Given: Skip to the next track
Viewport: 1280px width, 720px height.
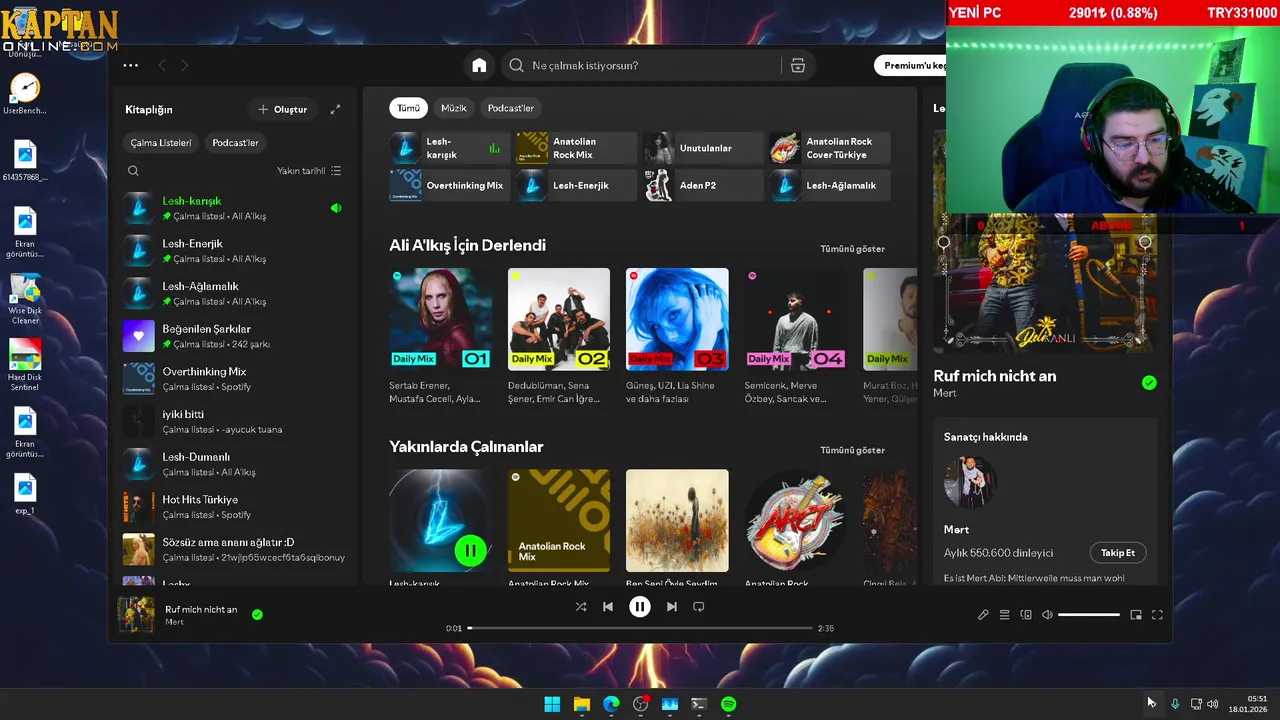Looking at the screenshot, I should pyautogui.click(x=672, y=606).
